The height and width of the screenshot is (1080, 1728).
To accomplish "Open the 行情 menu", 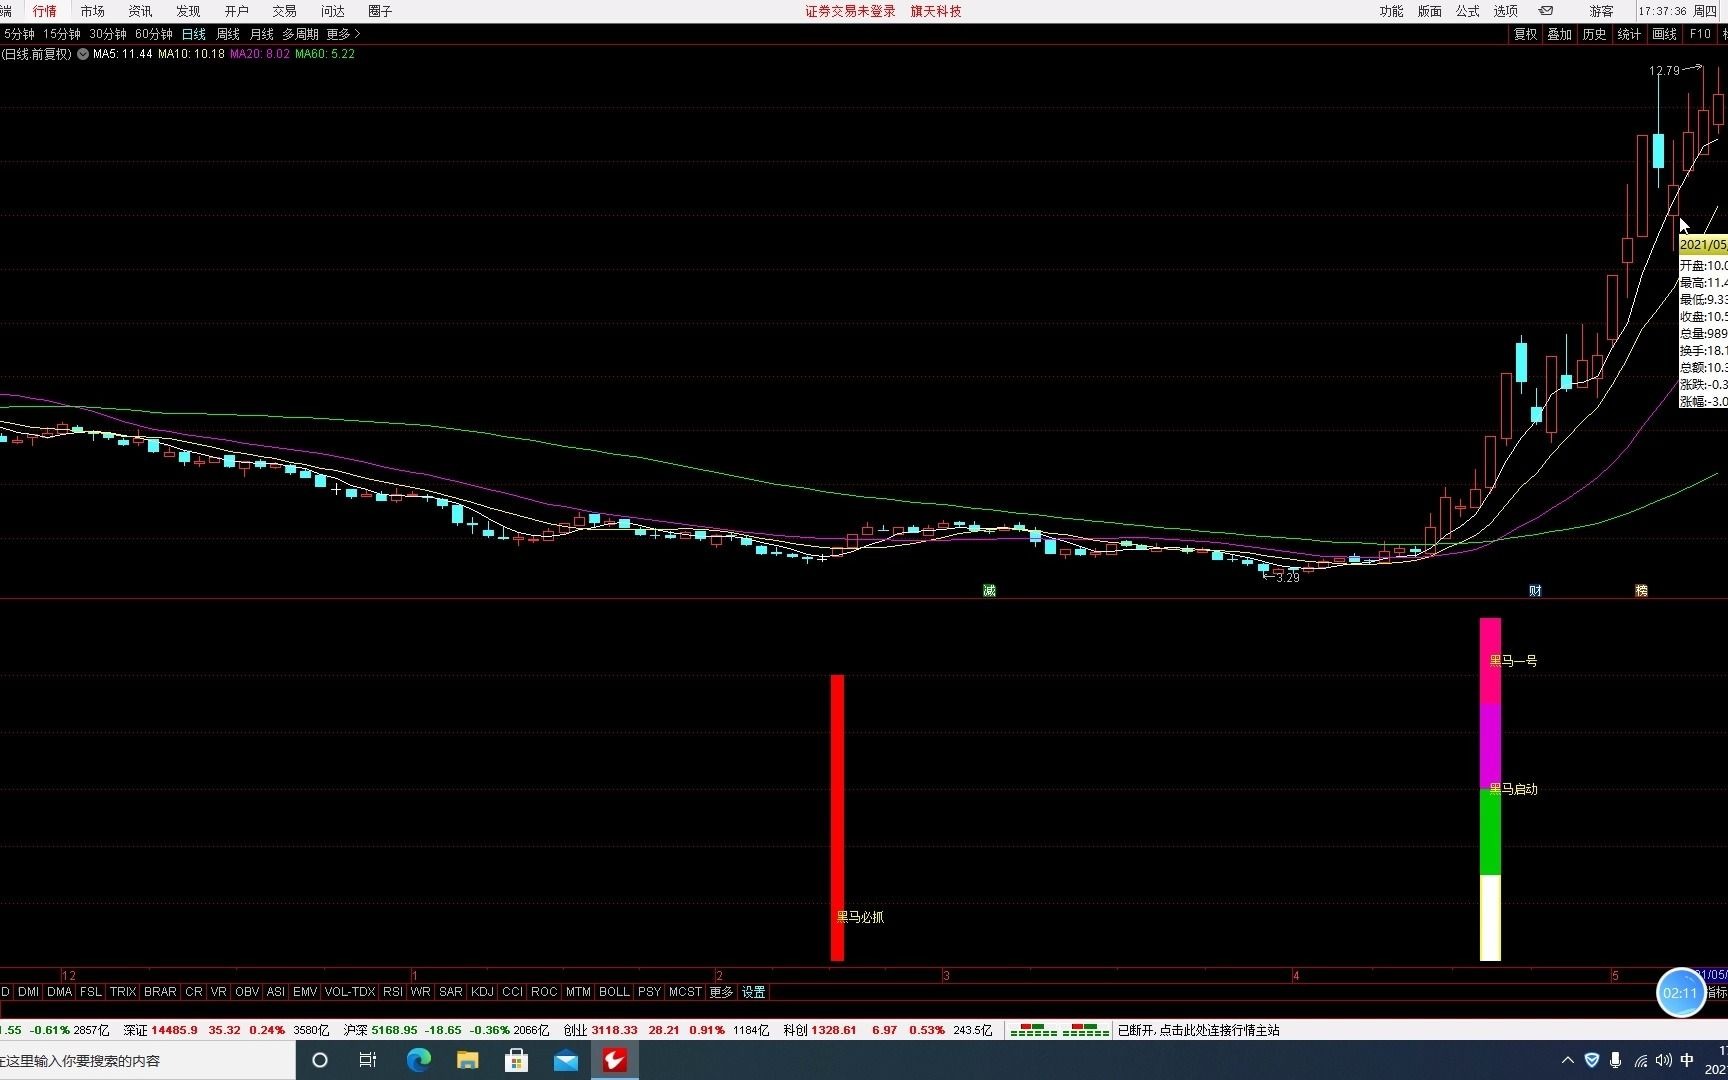I will pos(44,11).
